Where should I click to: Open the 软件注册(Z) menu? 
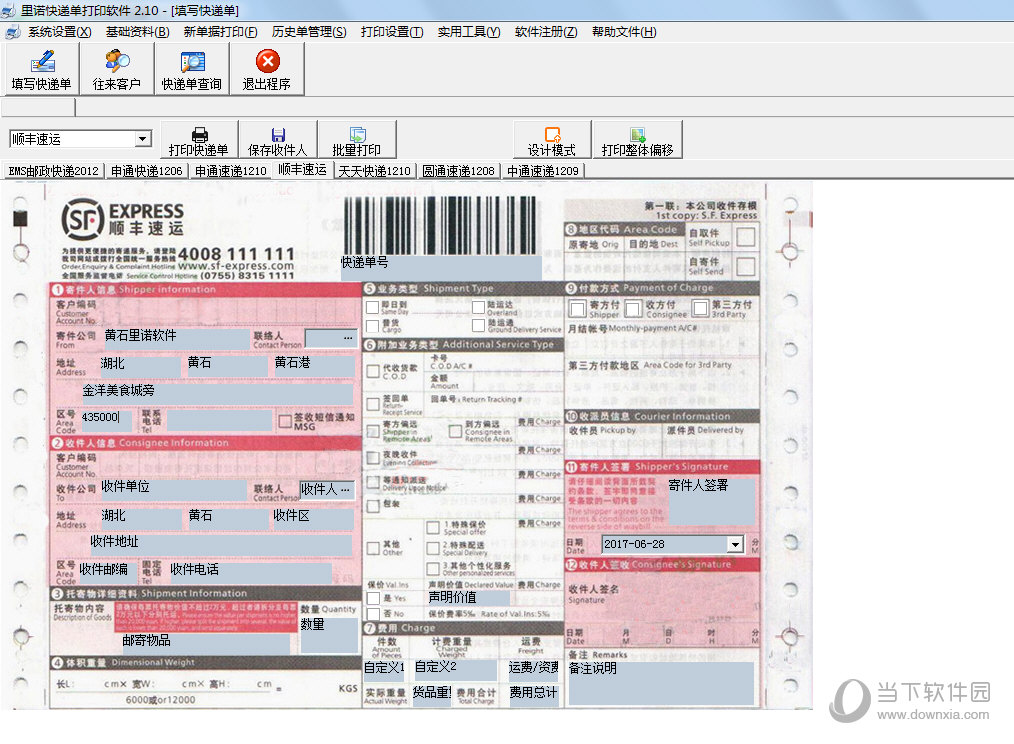pyautogui.click(x=546, y=32)
